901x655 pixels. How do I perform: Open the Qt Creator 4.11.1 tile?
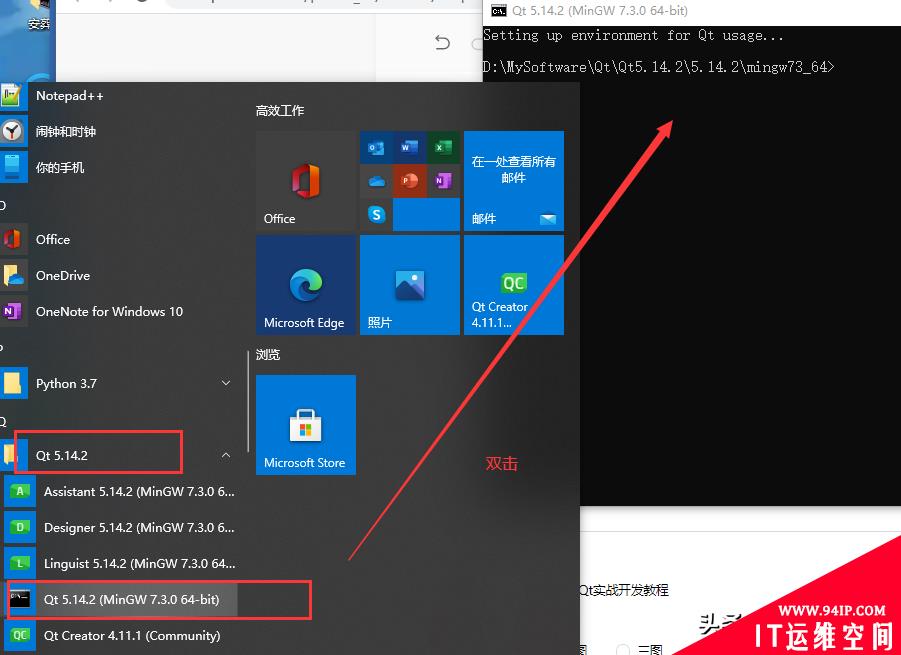tap(514, 285)
